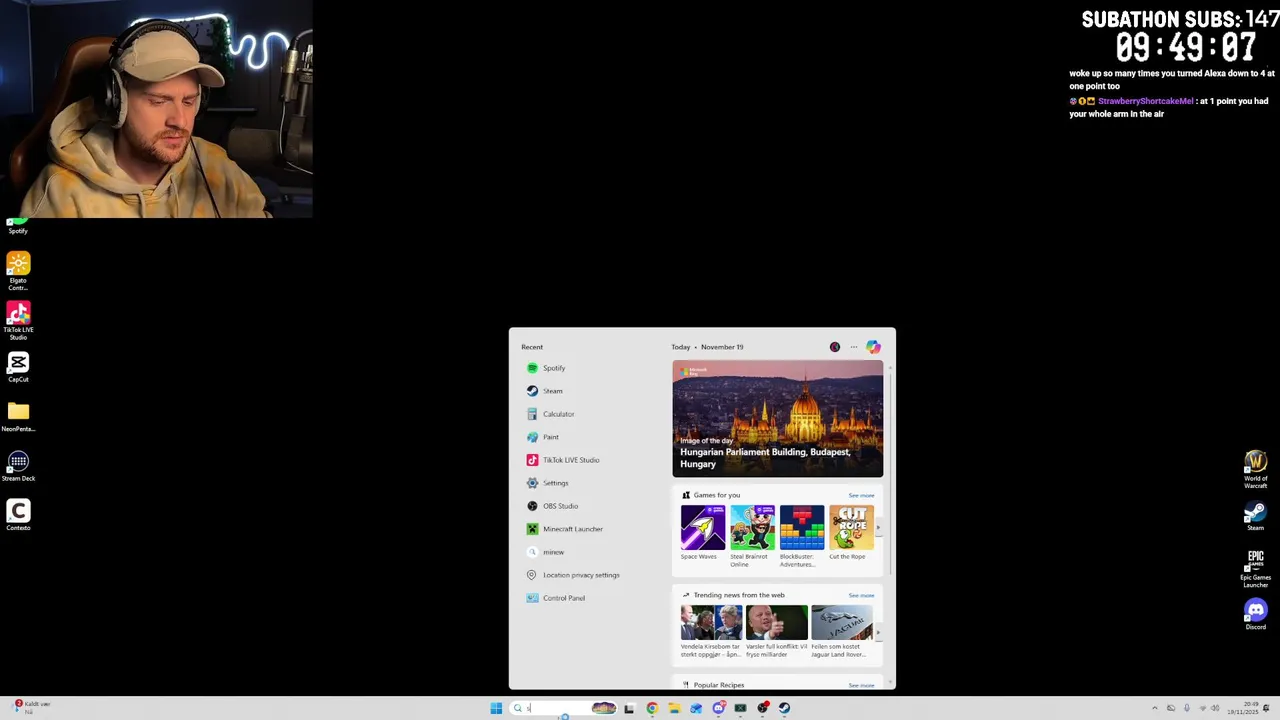Click the Windows Start button
1280x720 pixels.
pos(496,708)
